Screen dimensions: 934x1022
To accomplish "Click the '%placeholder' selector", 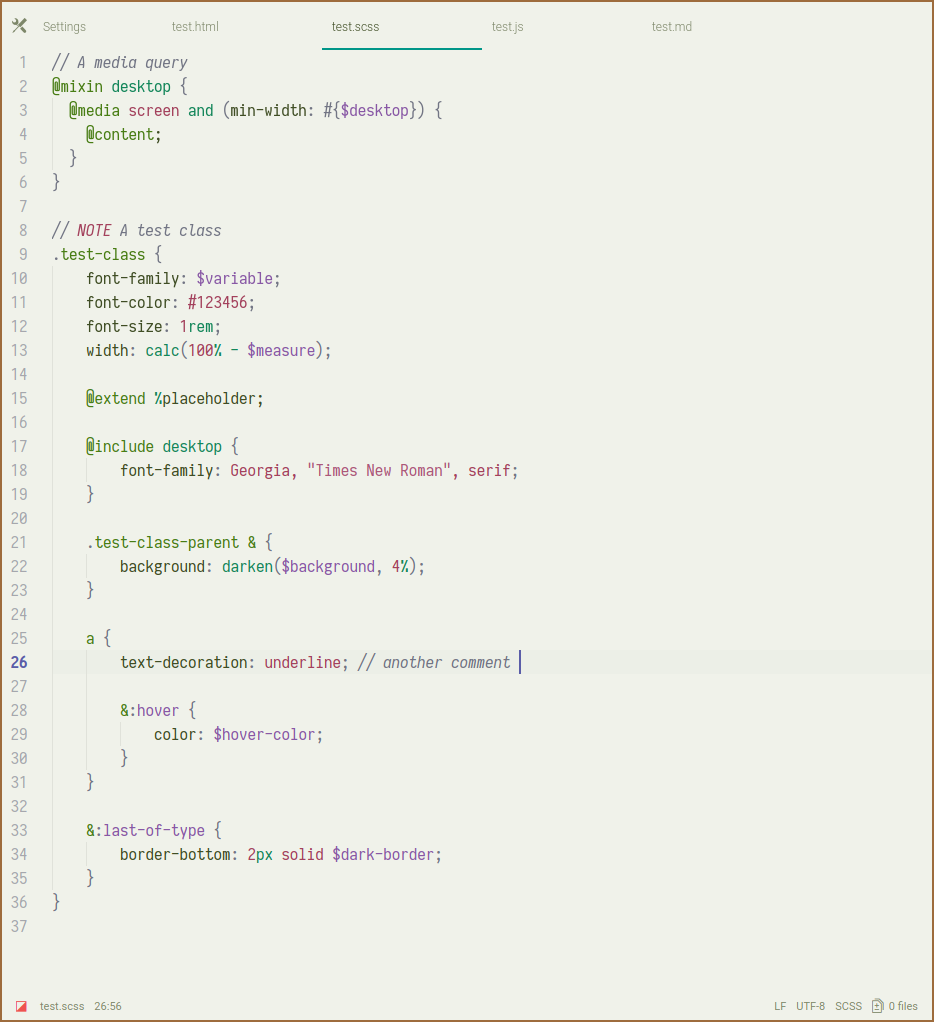I will (205, 399).
